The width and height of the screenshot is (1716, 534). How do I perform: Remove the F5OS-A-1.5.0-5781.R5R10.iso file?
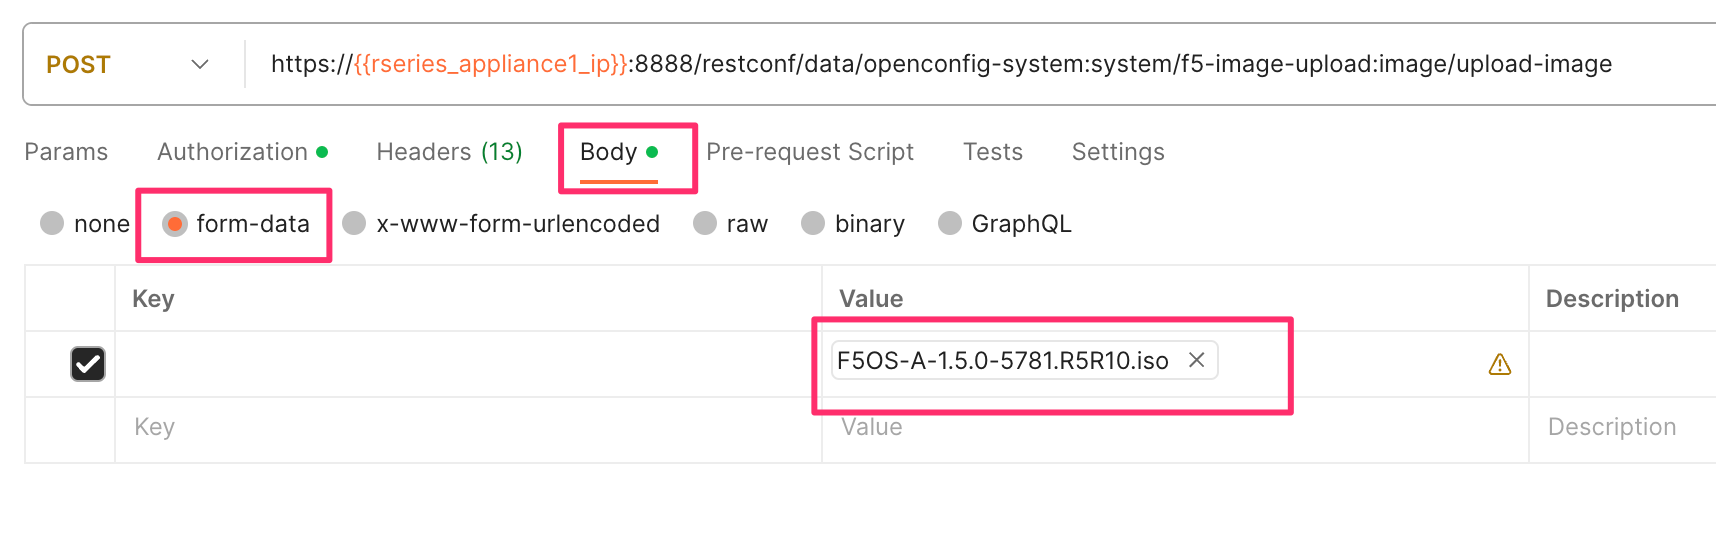click(x=1196, y=360)
